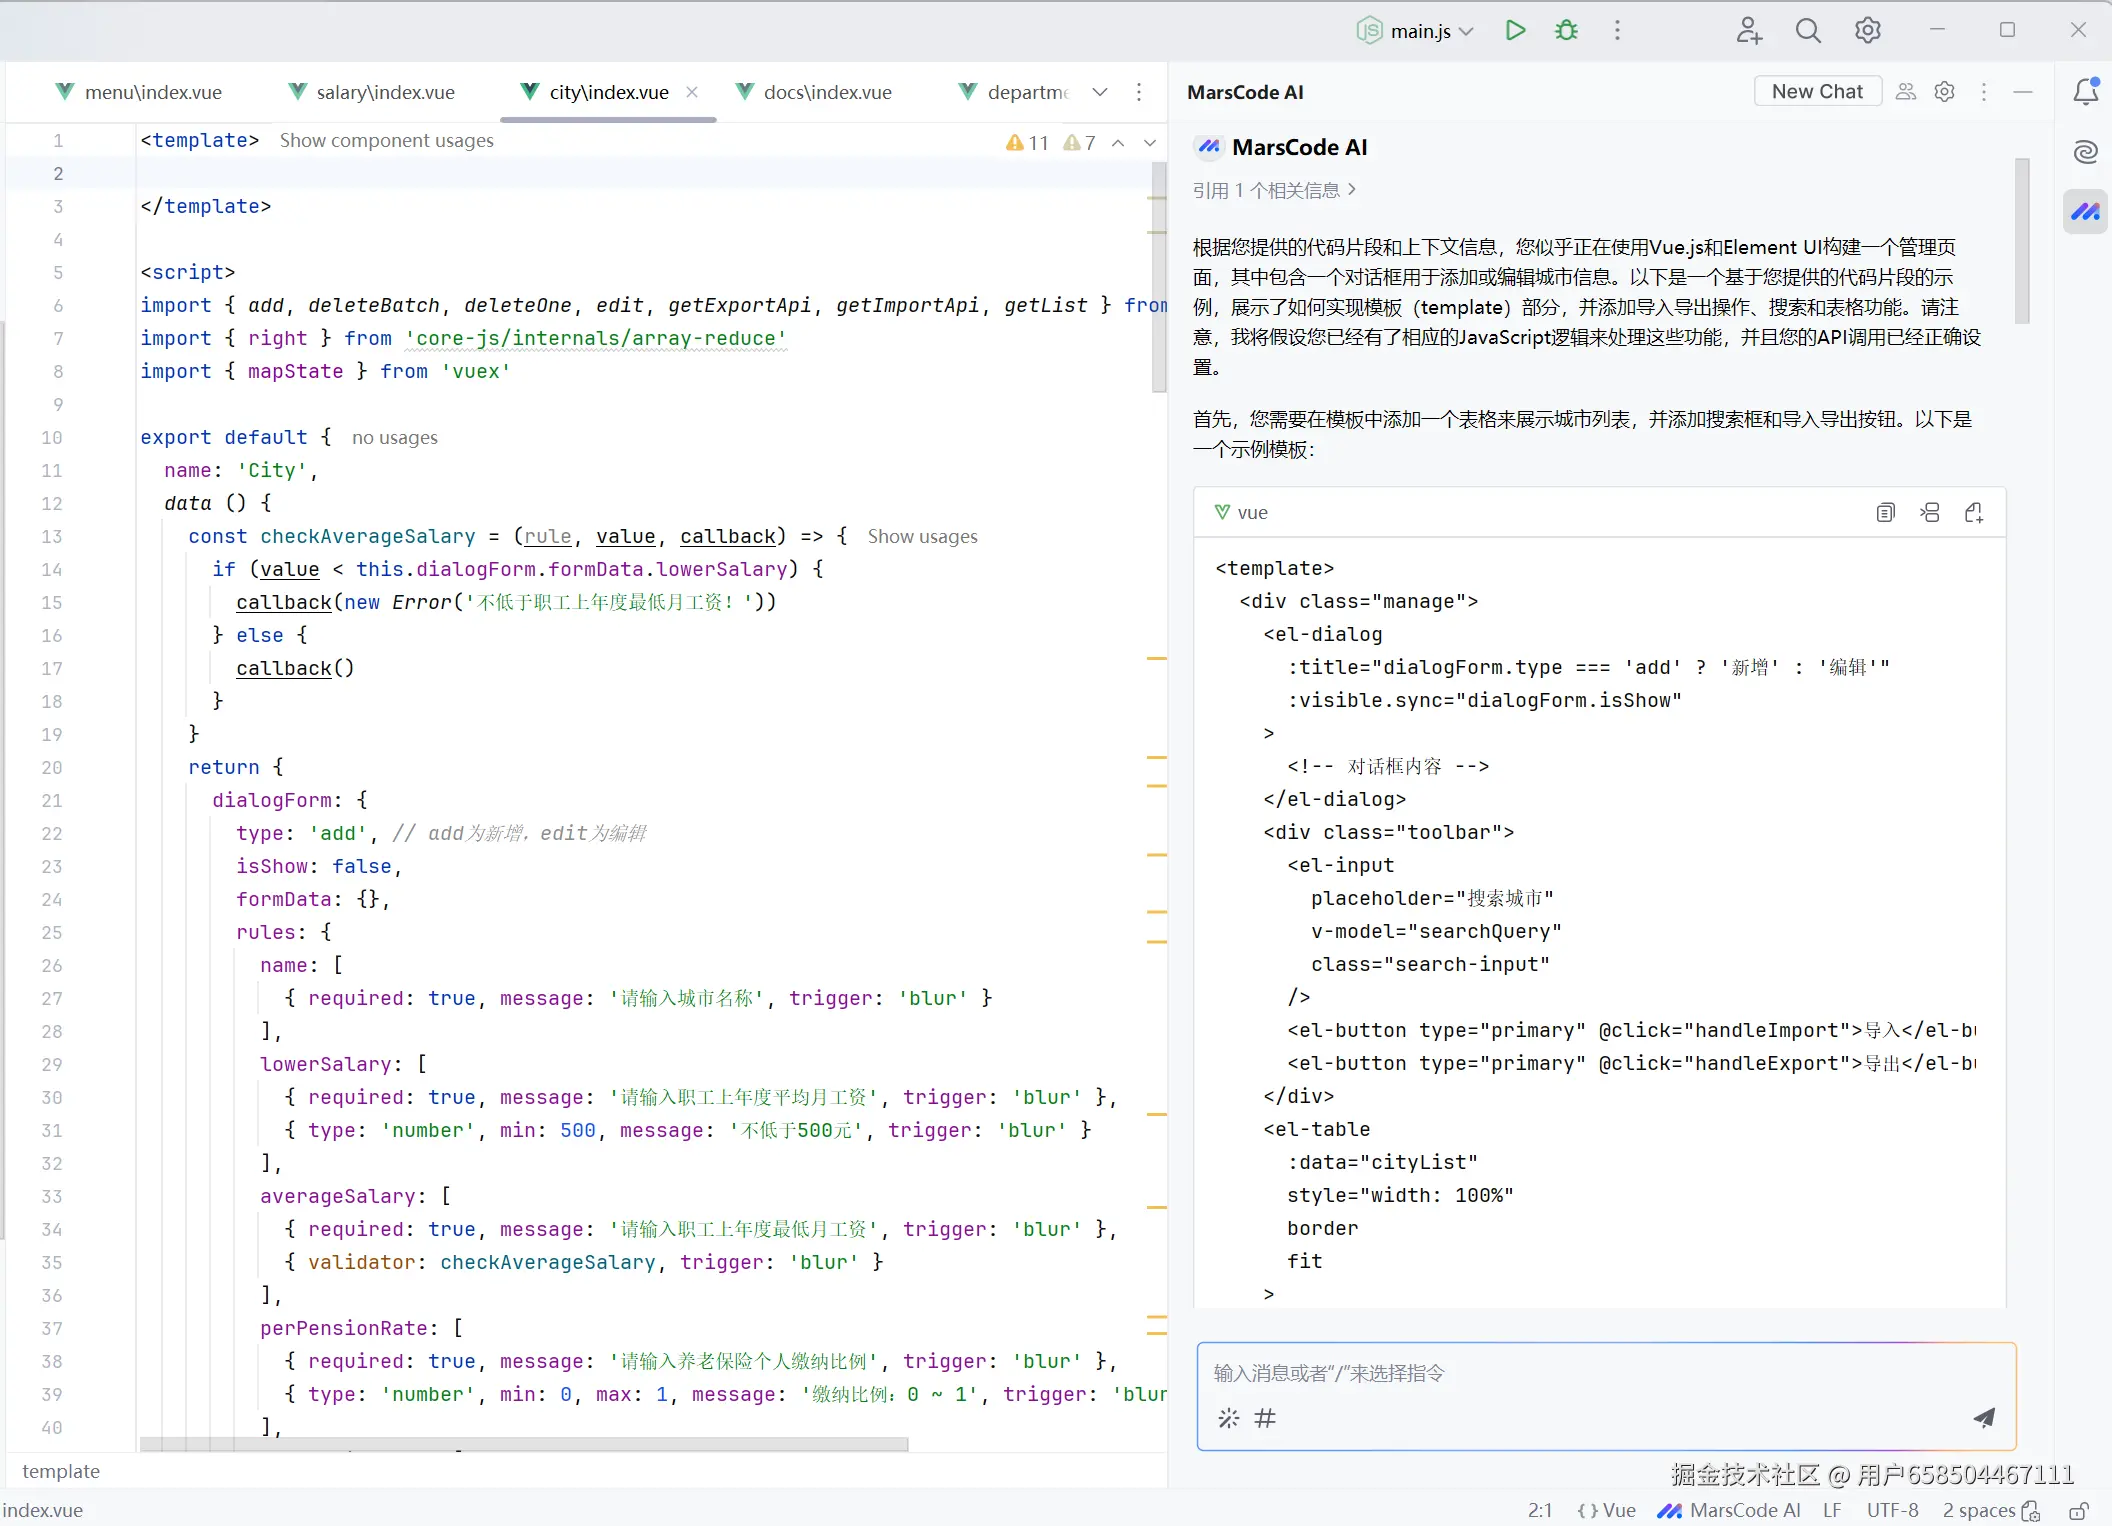Open the search everywhere magnifier
The image size is (2112, 1526).
[1808, 30]
